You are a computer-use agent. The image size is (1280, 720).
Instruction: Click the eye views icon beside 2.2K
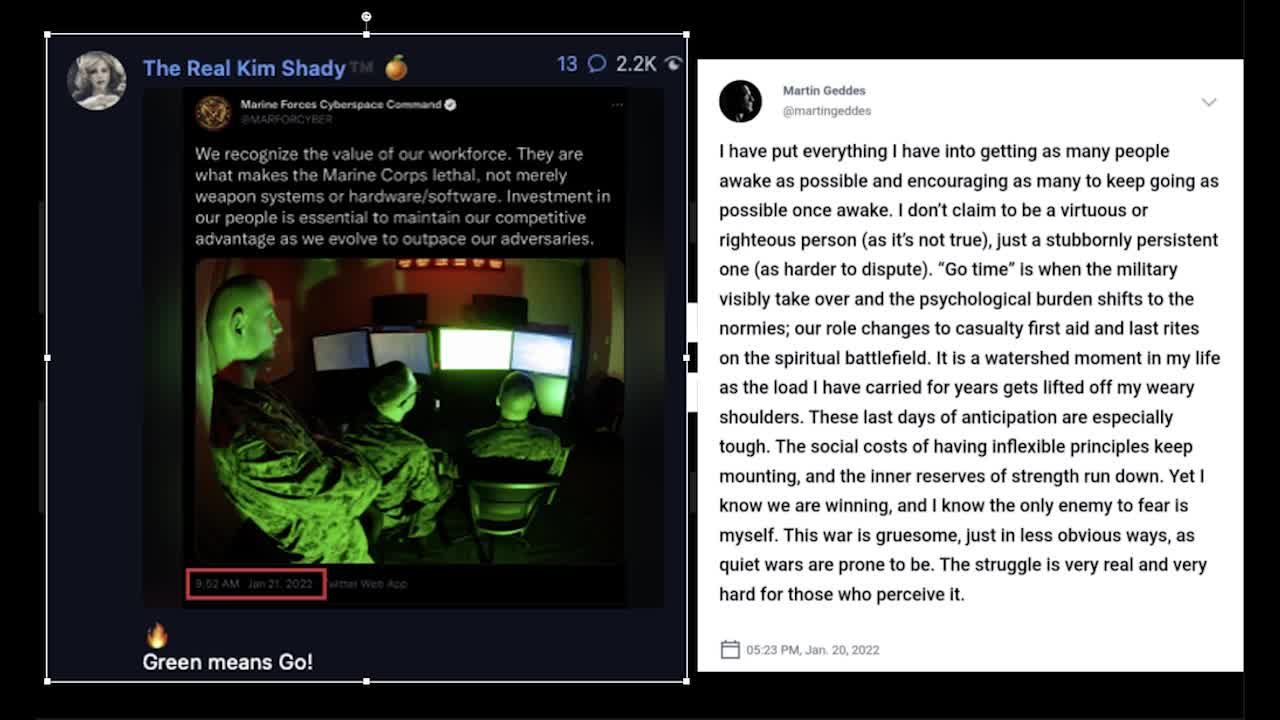[x=673, y=64]
